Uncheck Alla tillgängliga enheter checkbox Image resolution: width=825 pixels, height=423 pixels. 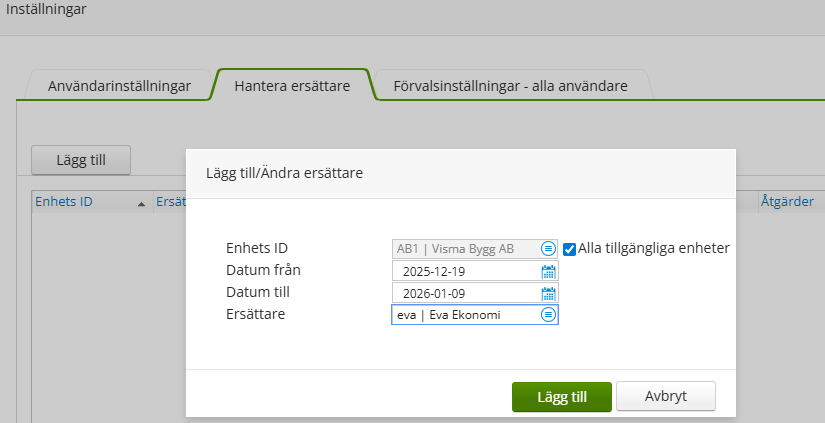(x=569, y=249)
